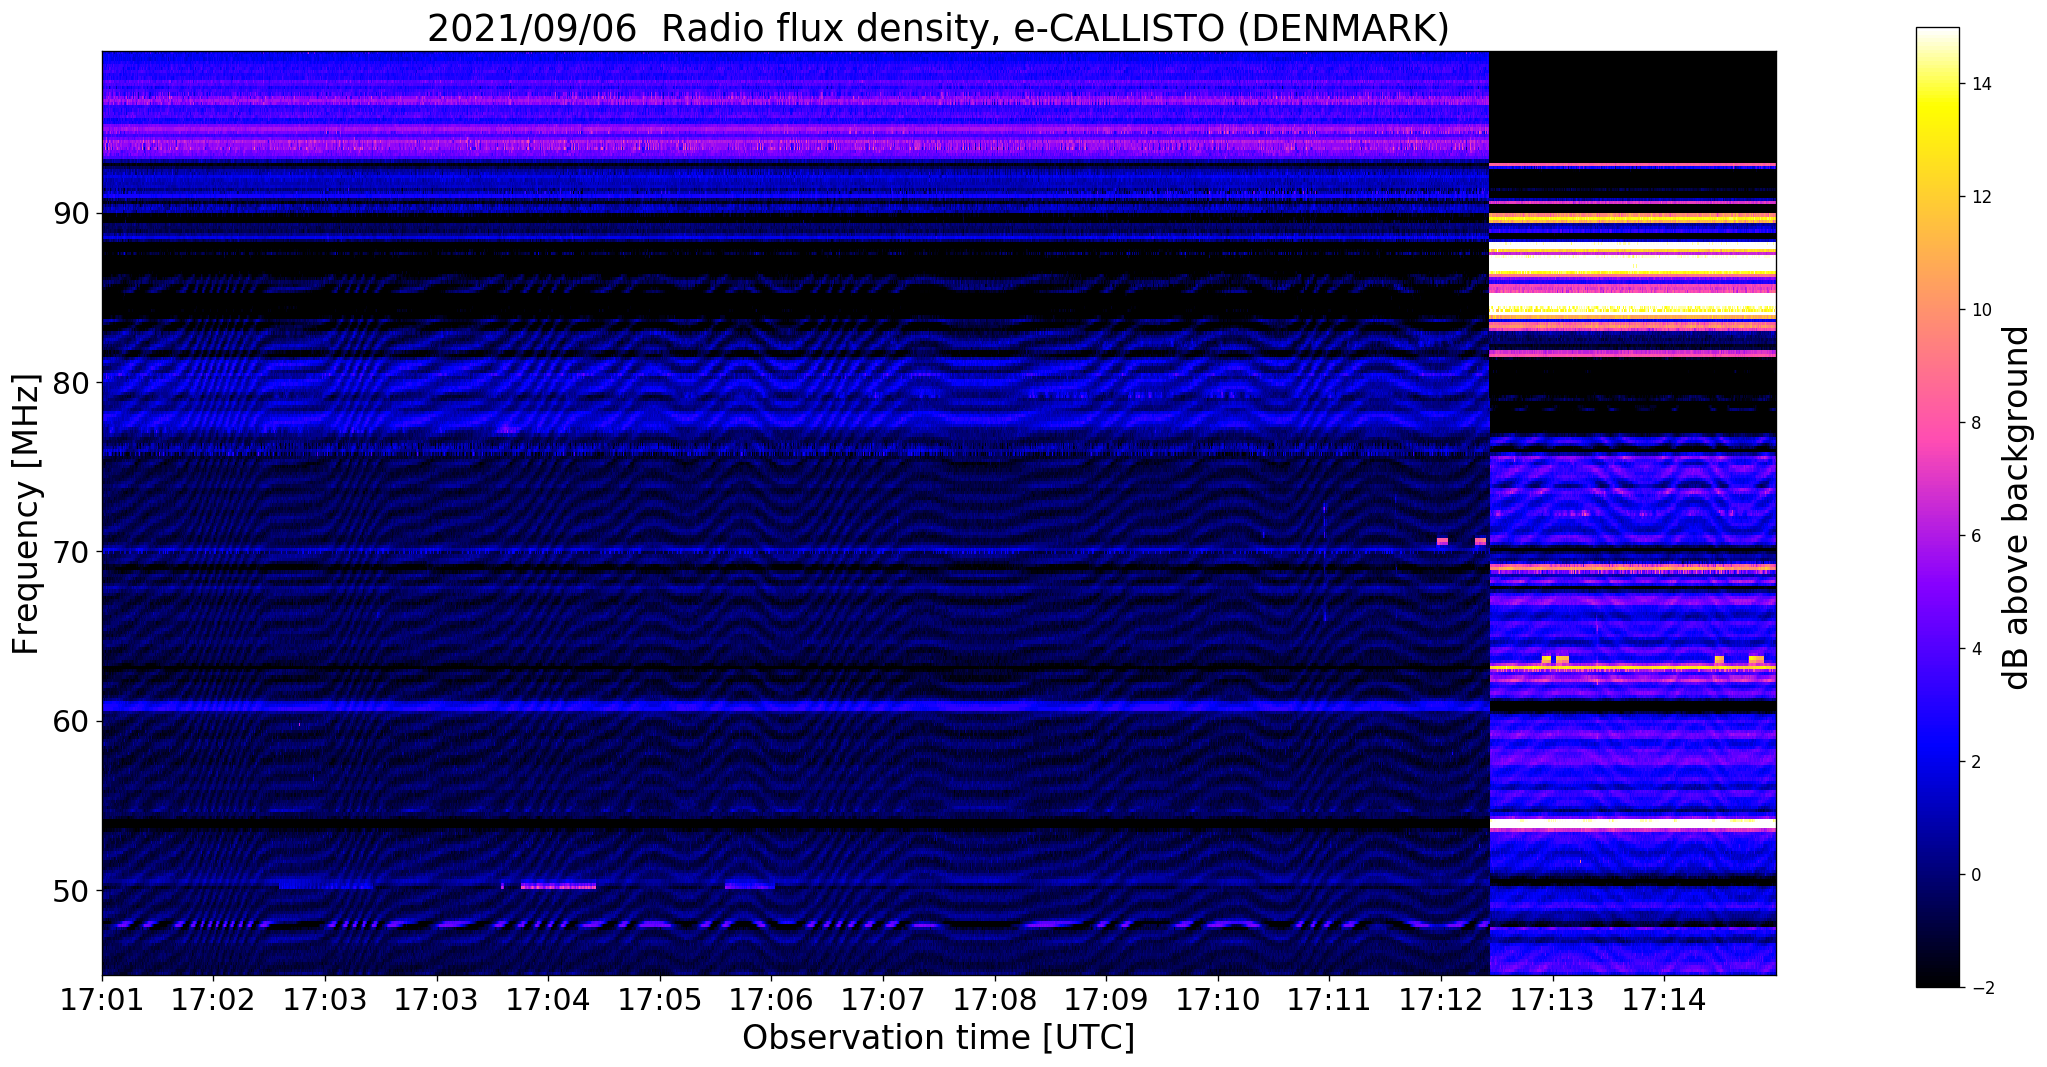Click inside the radio spectrogram plot area

(939, 513)
